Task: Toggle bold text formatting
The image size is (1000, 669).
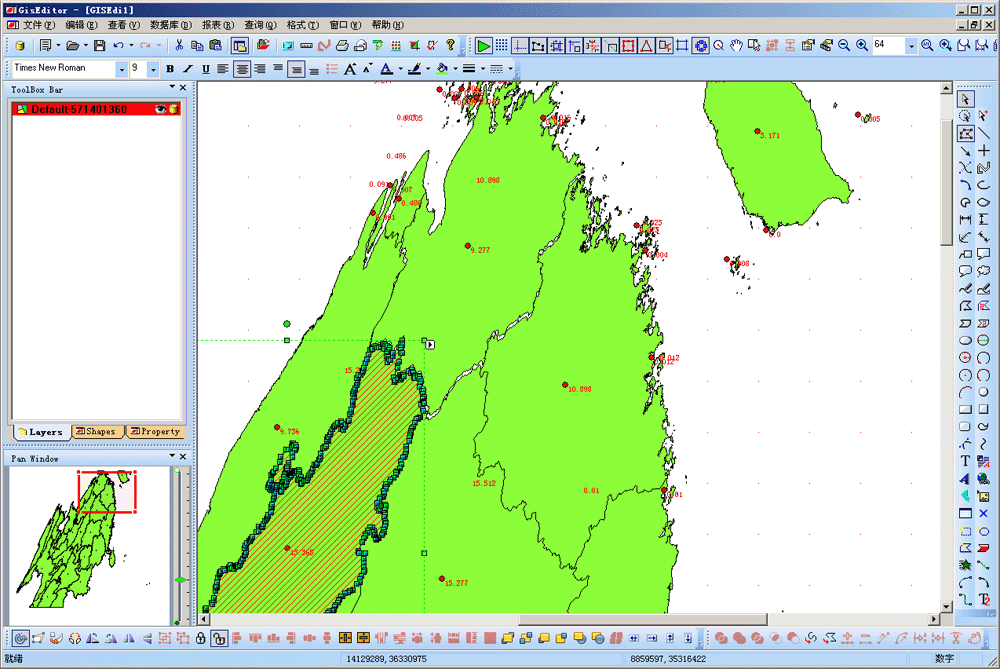Action: point(169,69)
